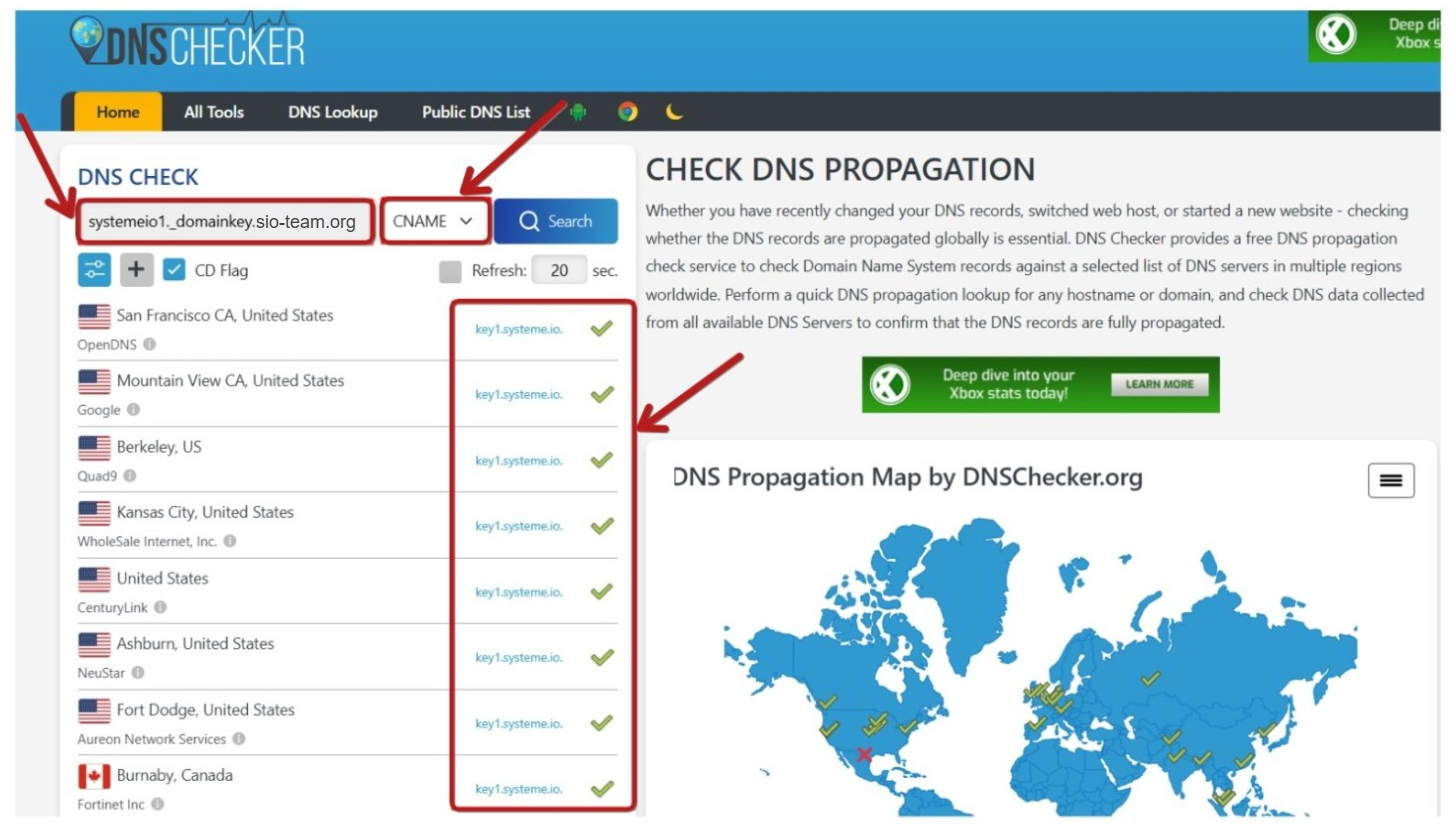Open the CNAME record type dropdown
This screenshot has width=1452, height=835.
point(435,221)
